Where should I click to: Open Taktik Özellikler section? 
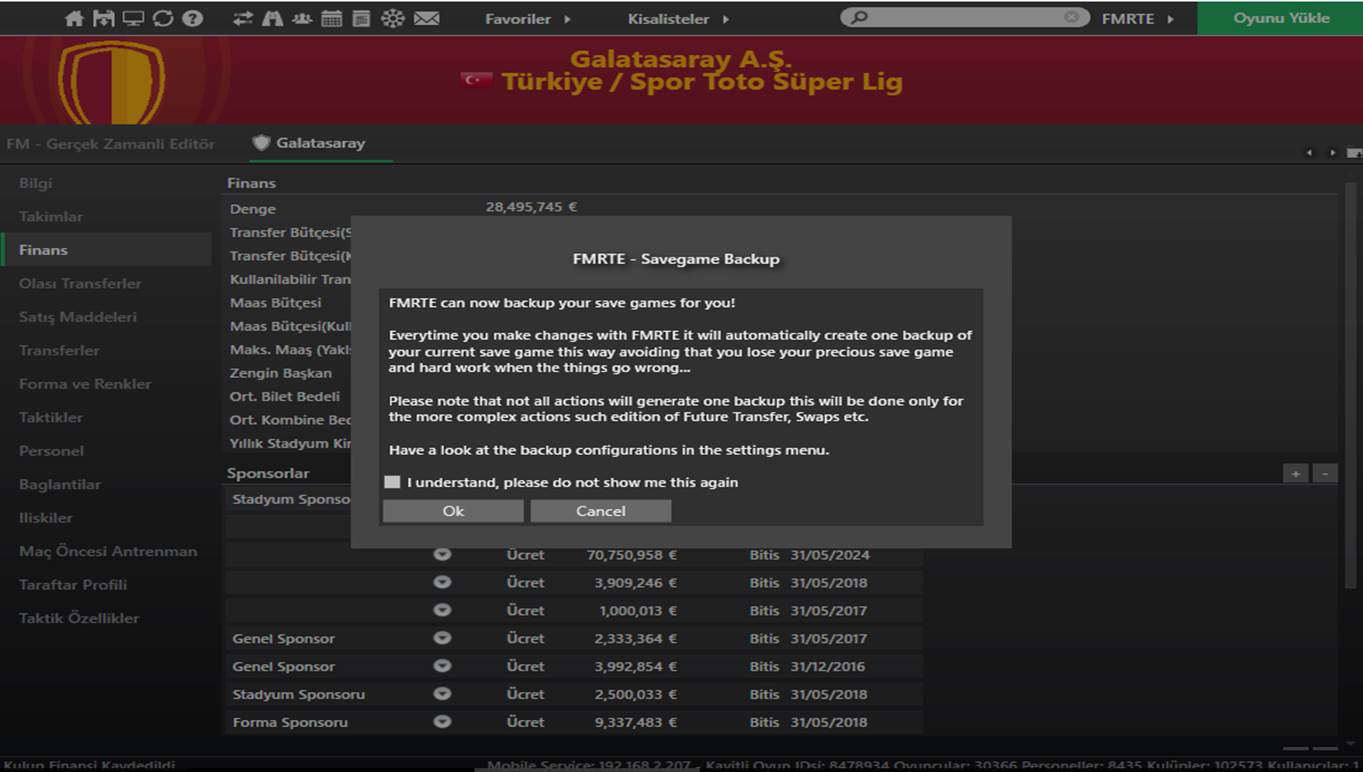(79, 618)
